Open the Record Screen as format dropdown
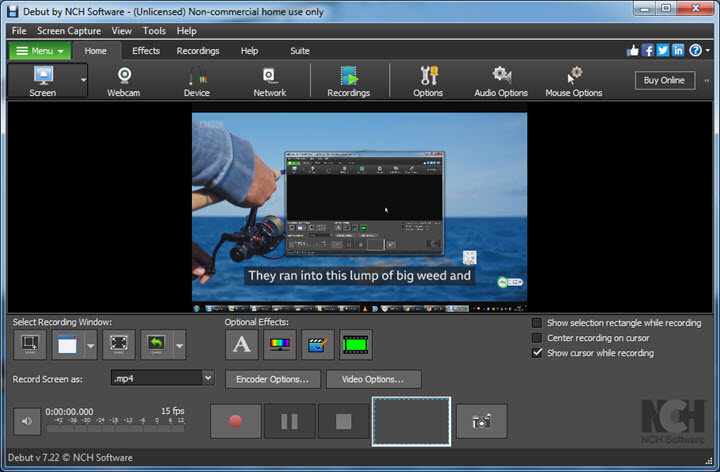Screen dimensions: 720x472 click(208, 378)
